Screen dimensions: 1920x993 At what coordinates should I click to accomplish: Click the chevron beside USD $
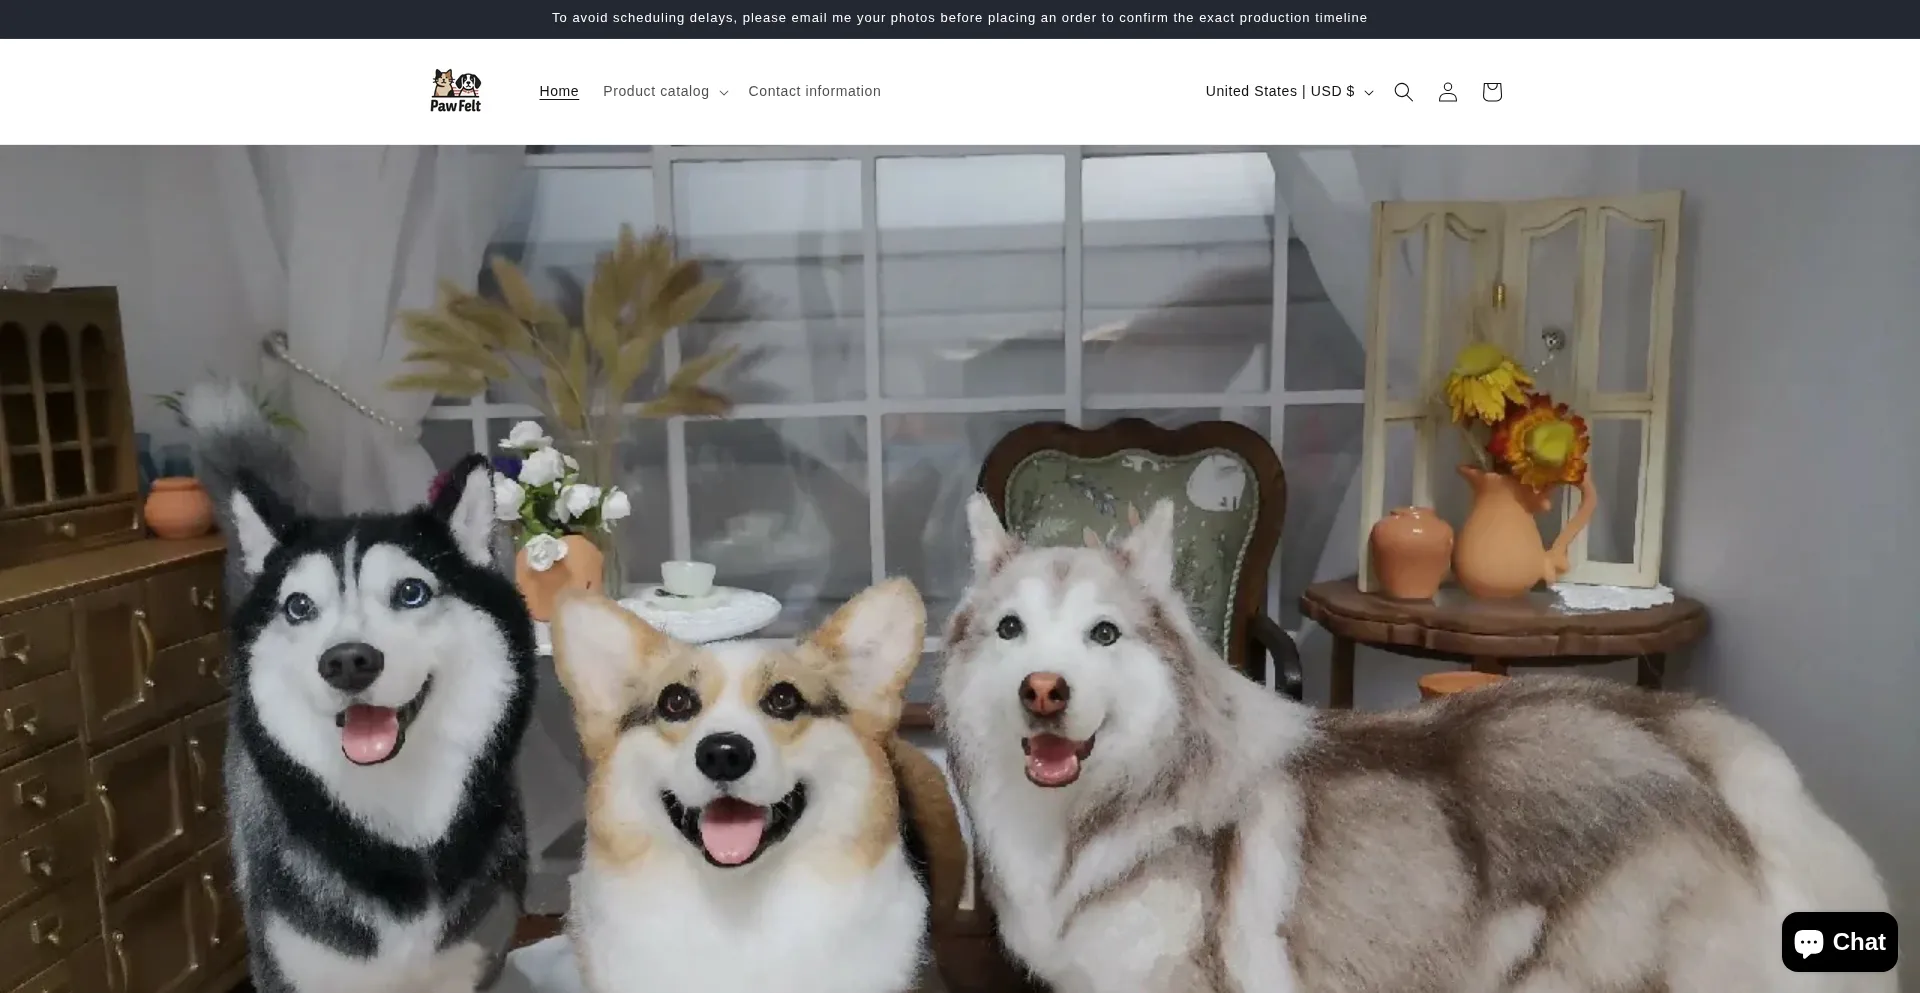click(1369, 93)
